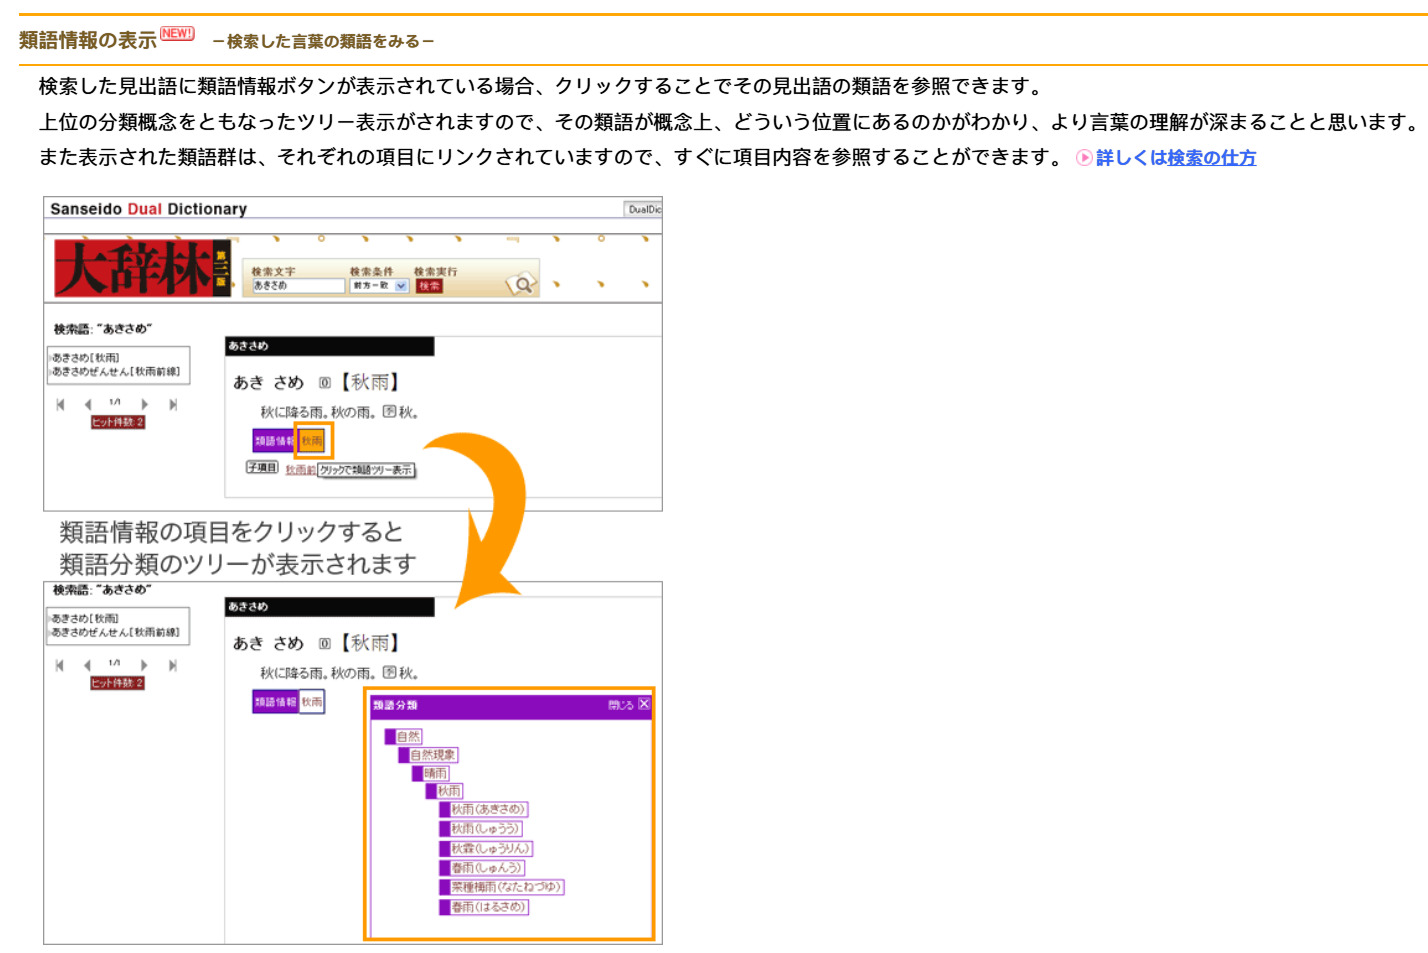Go to previous page in upper pager
Screen dimensions: 1428x953
(x=88, y=404)
